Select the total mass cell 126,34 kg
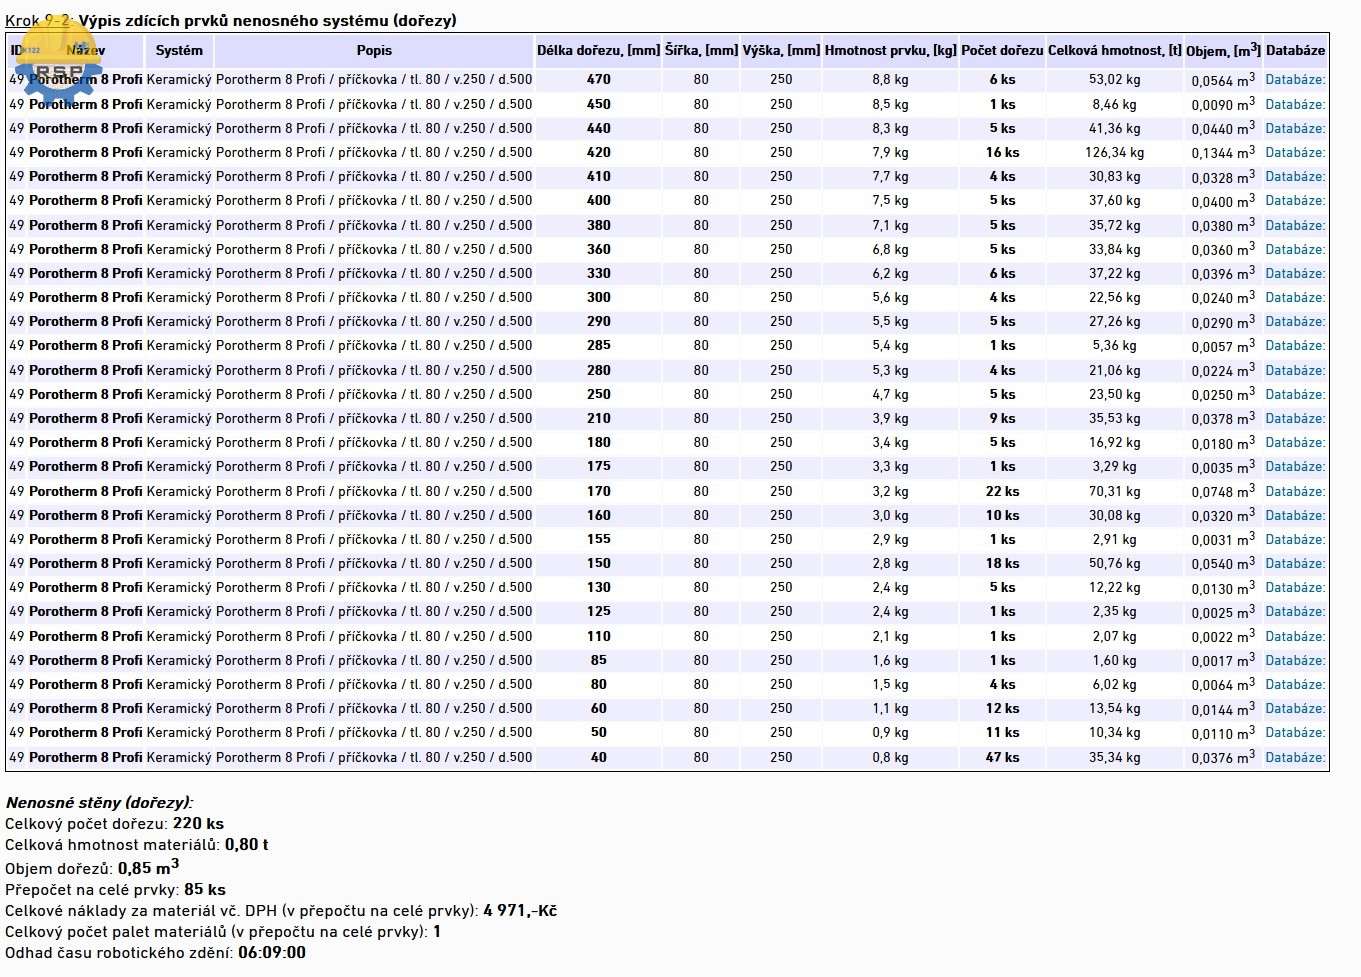The image size is (1361, 977). click(1114, 152)
